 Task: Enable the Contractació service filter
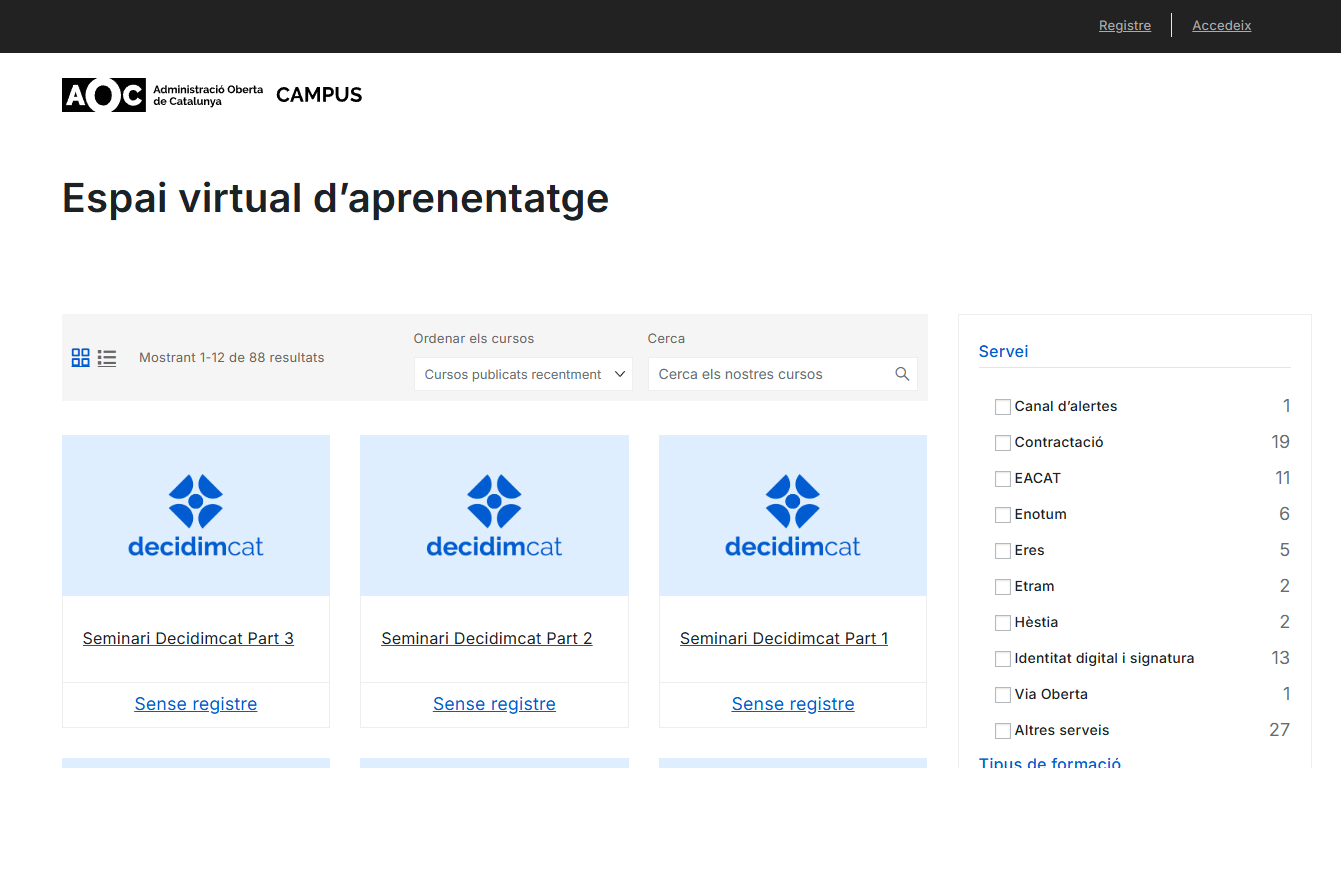(1003, 443)
